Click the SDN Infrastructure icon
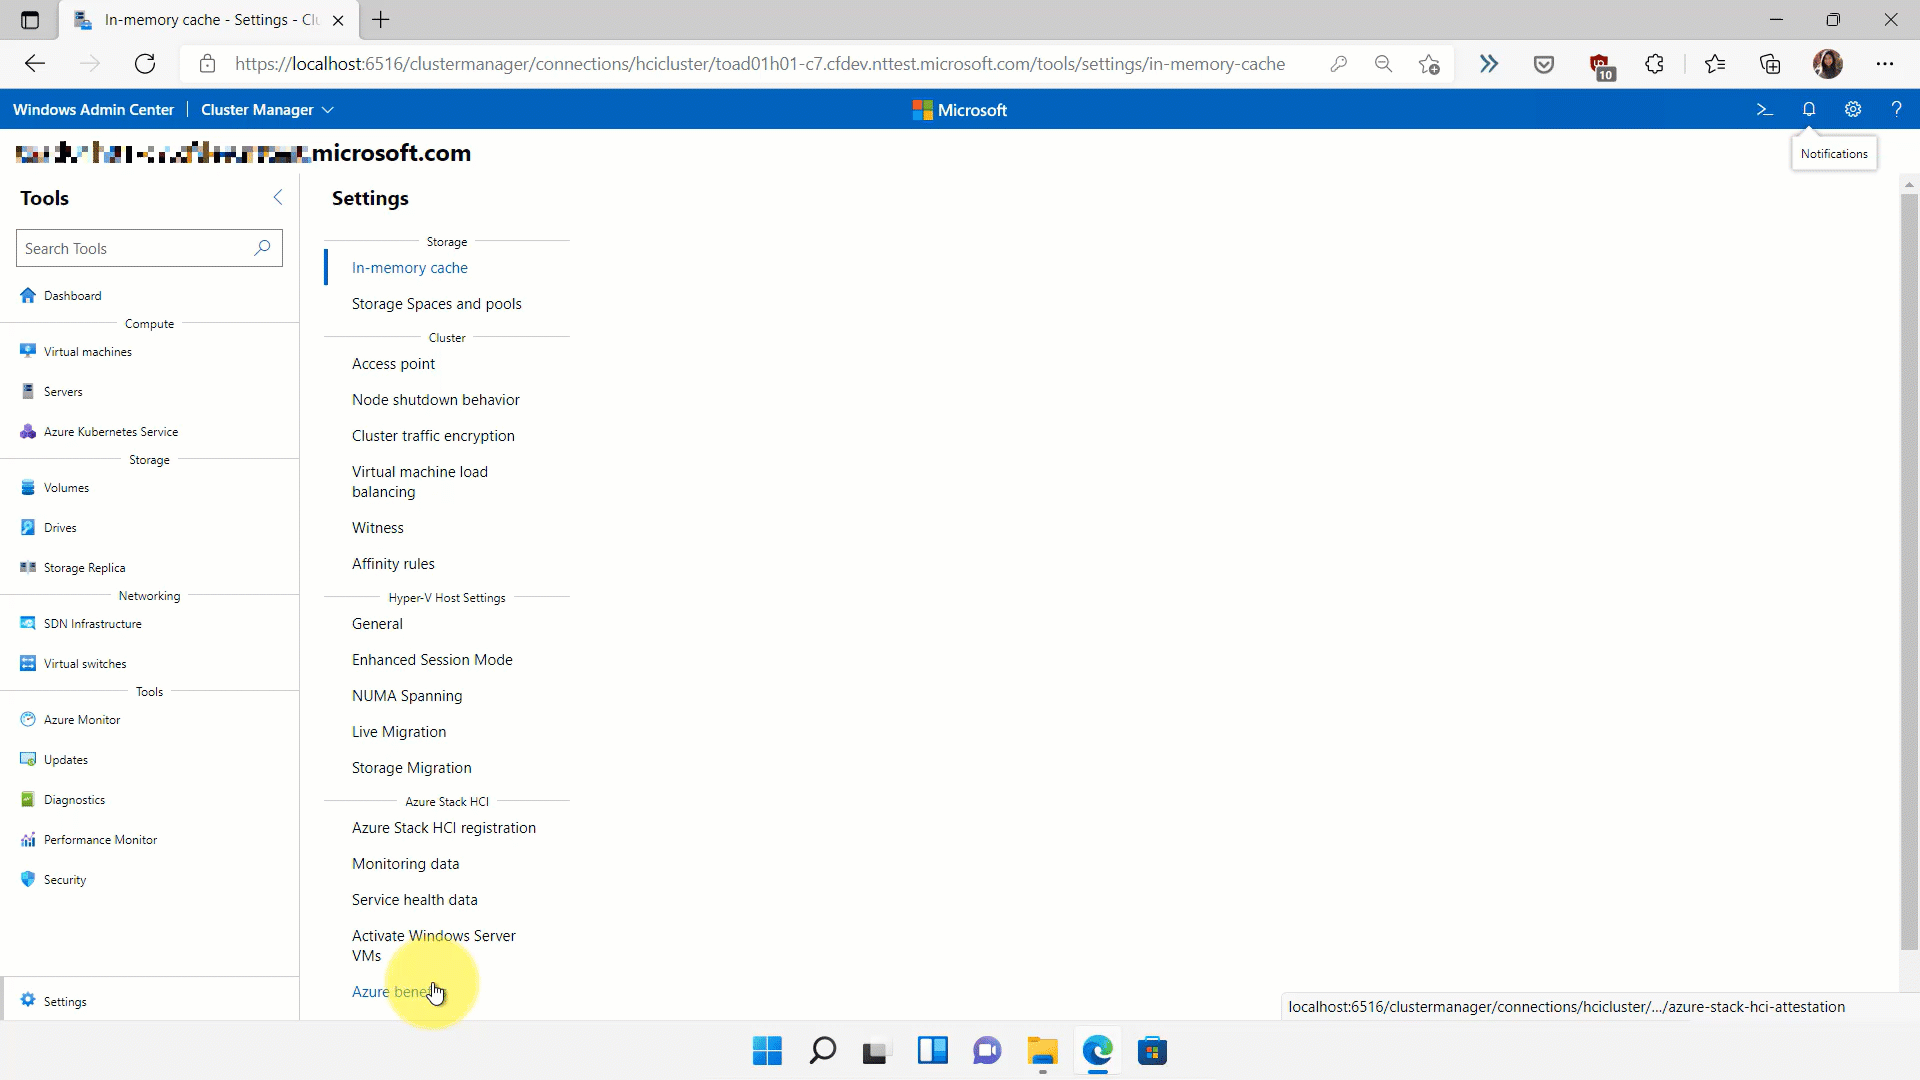This screenshot has width=1920, height=1080. point(28,622)
